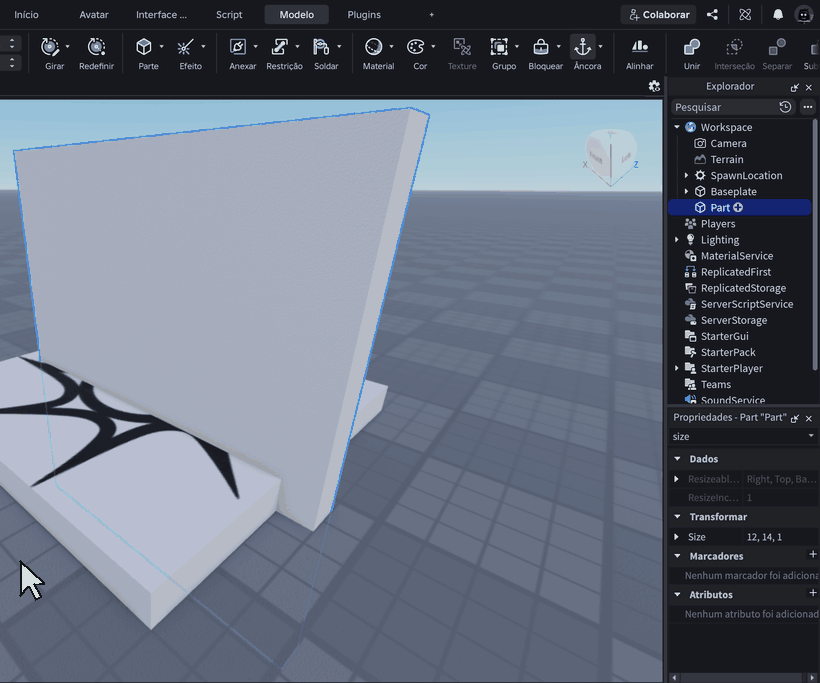
Task: Open the Script tab
Action: (x=229, y=15)
